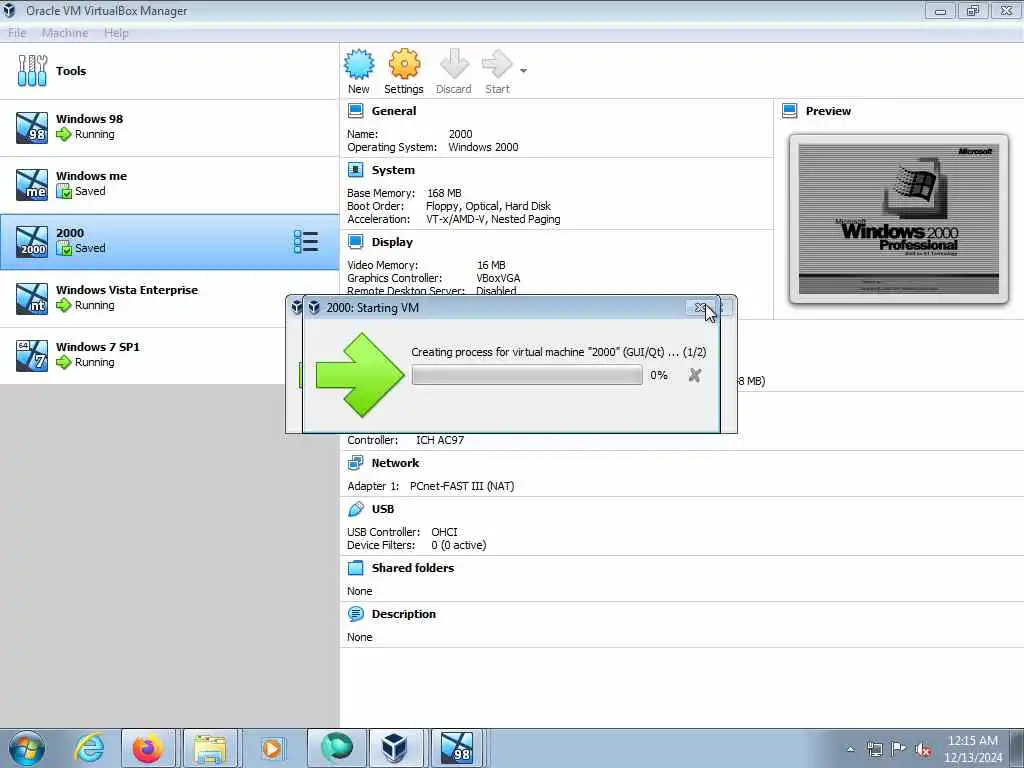
Task: Open the taskbar clock showing 12:15 AM
Action: (x=972, y=748)
